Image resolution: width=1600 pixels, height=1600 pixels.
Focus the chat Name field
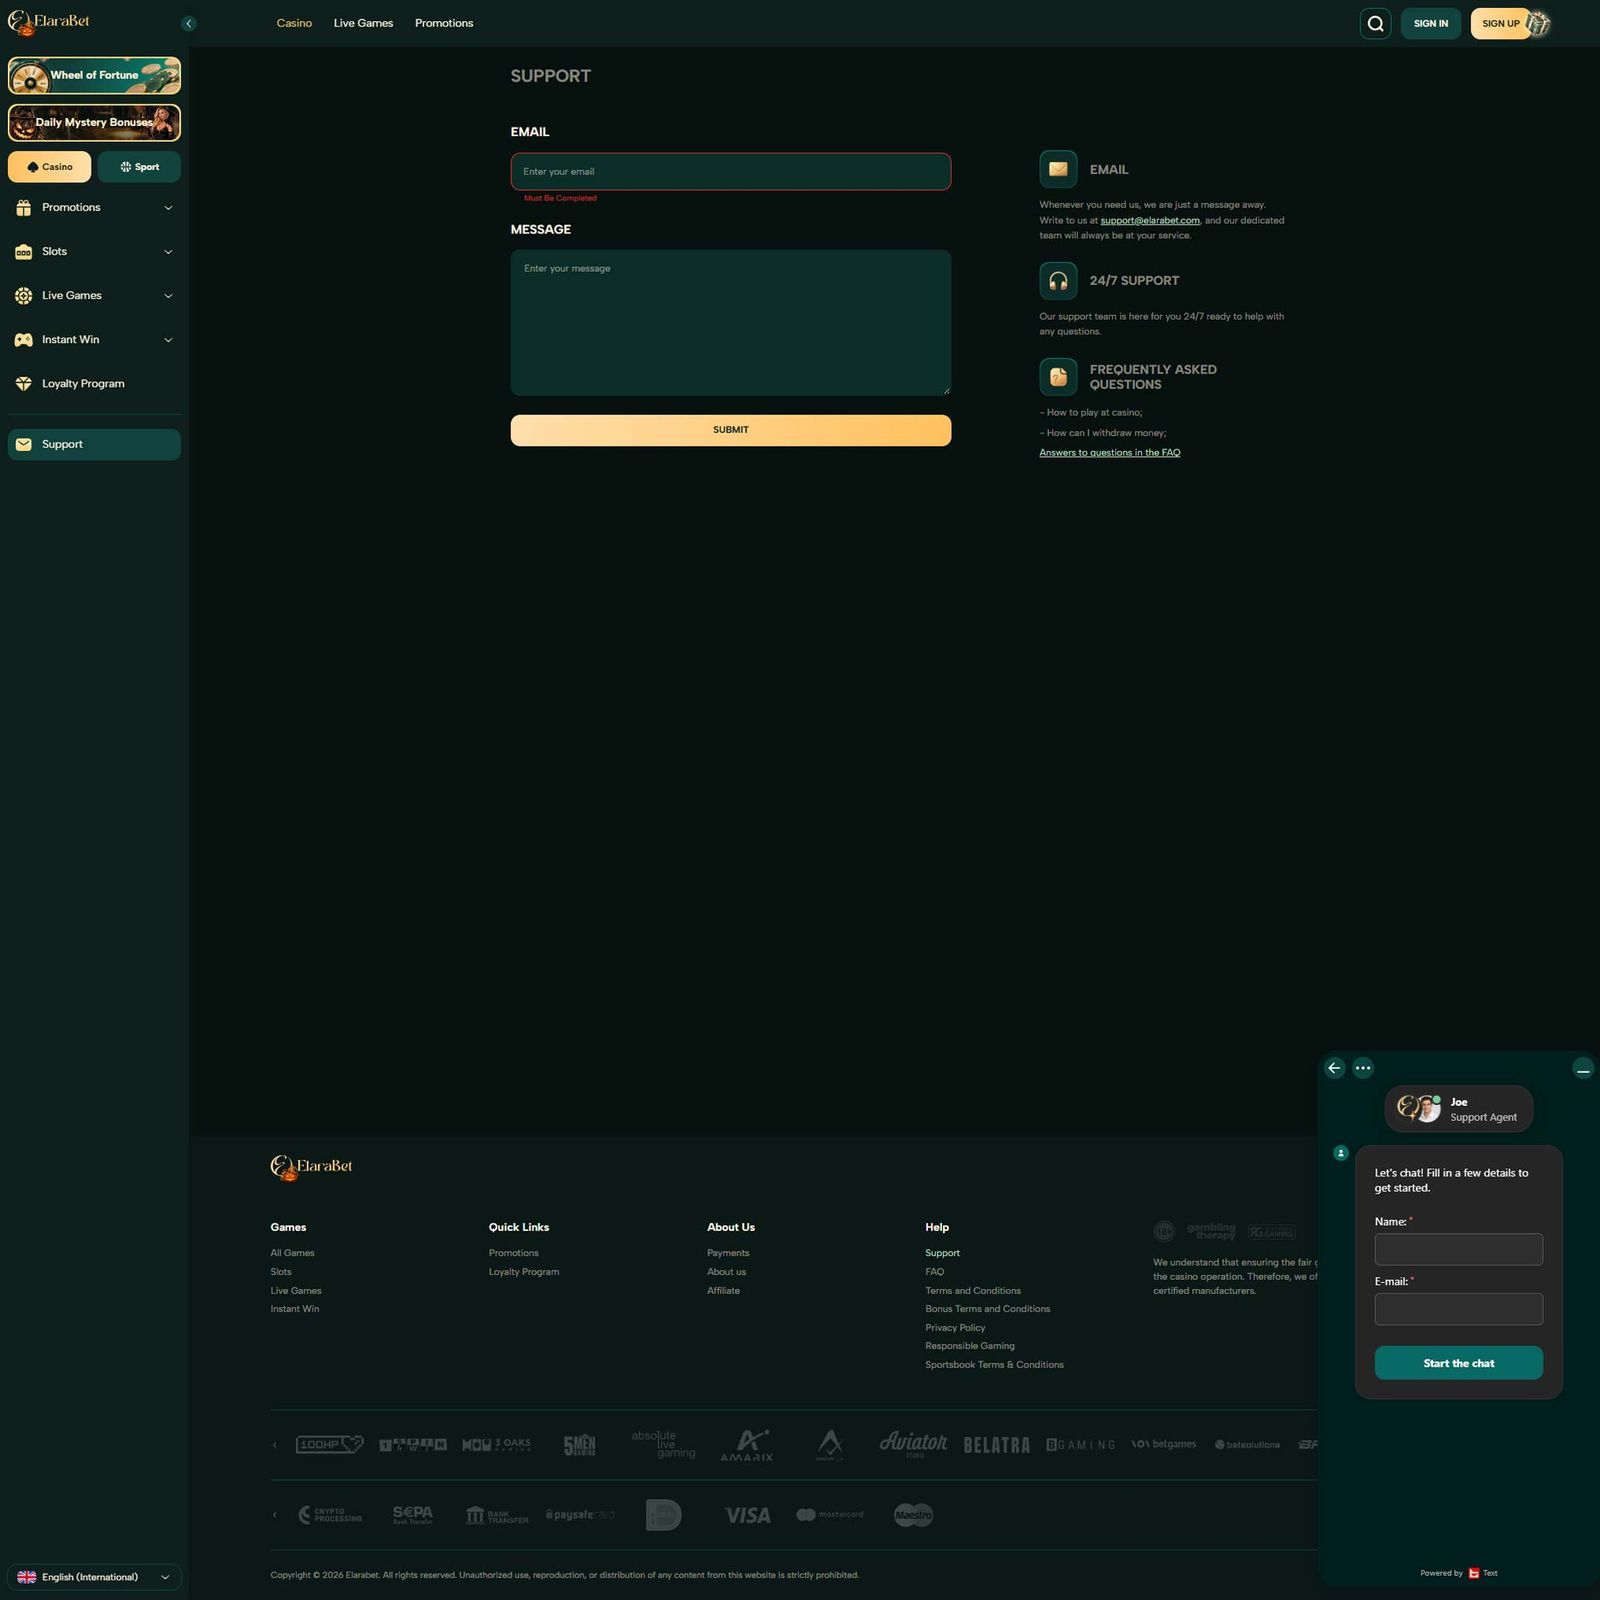click(x=1459, y=1249)
